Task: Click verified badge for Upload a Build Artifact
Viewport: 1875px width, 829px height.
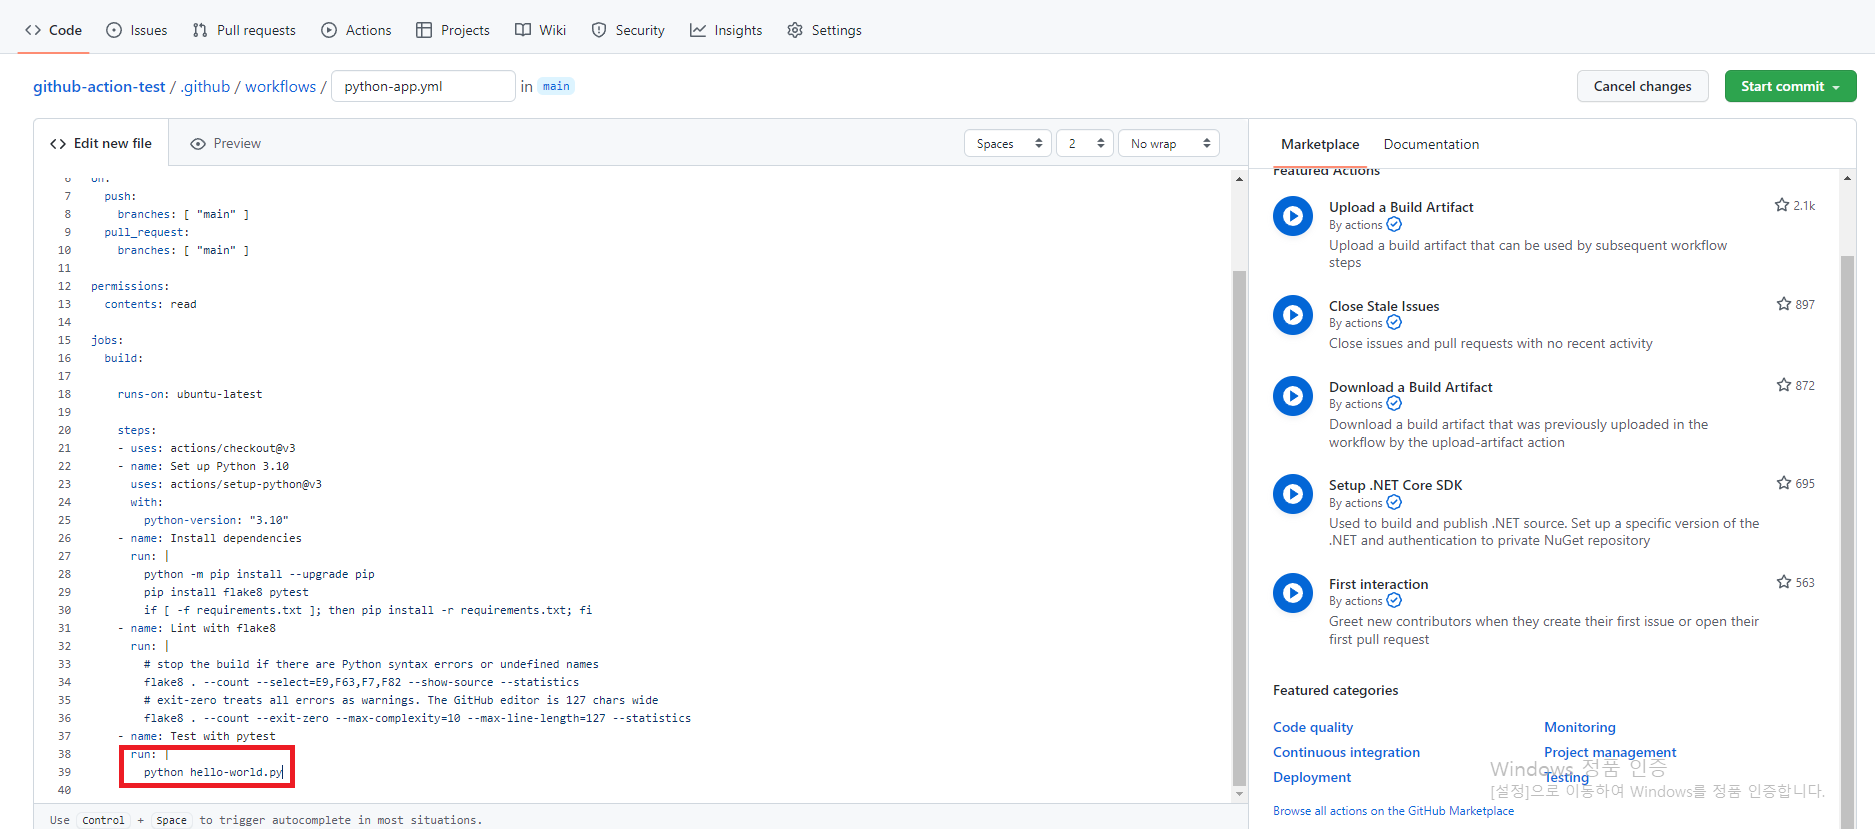Action: [1394, 224]
